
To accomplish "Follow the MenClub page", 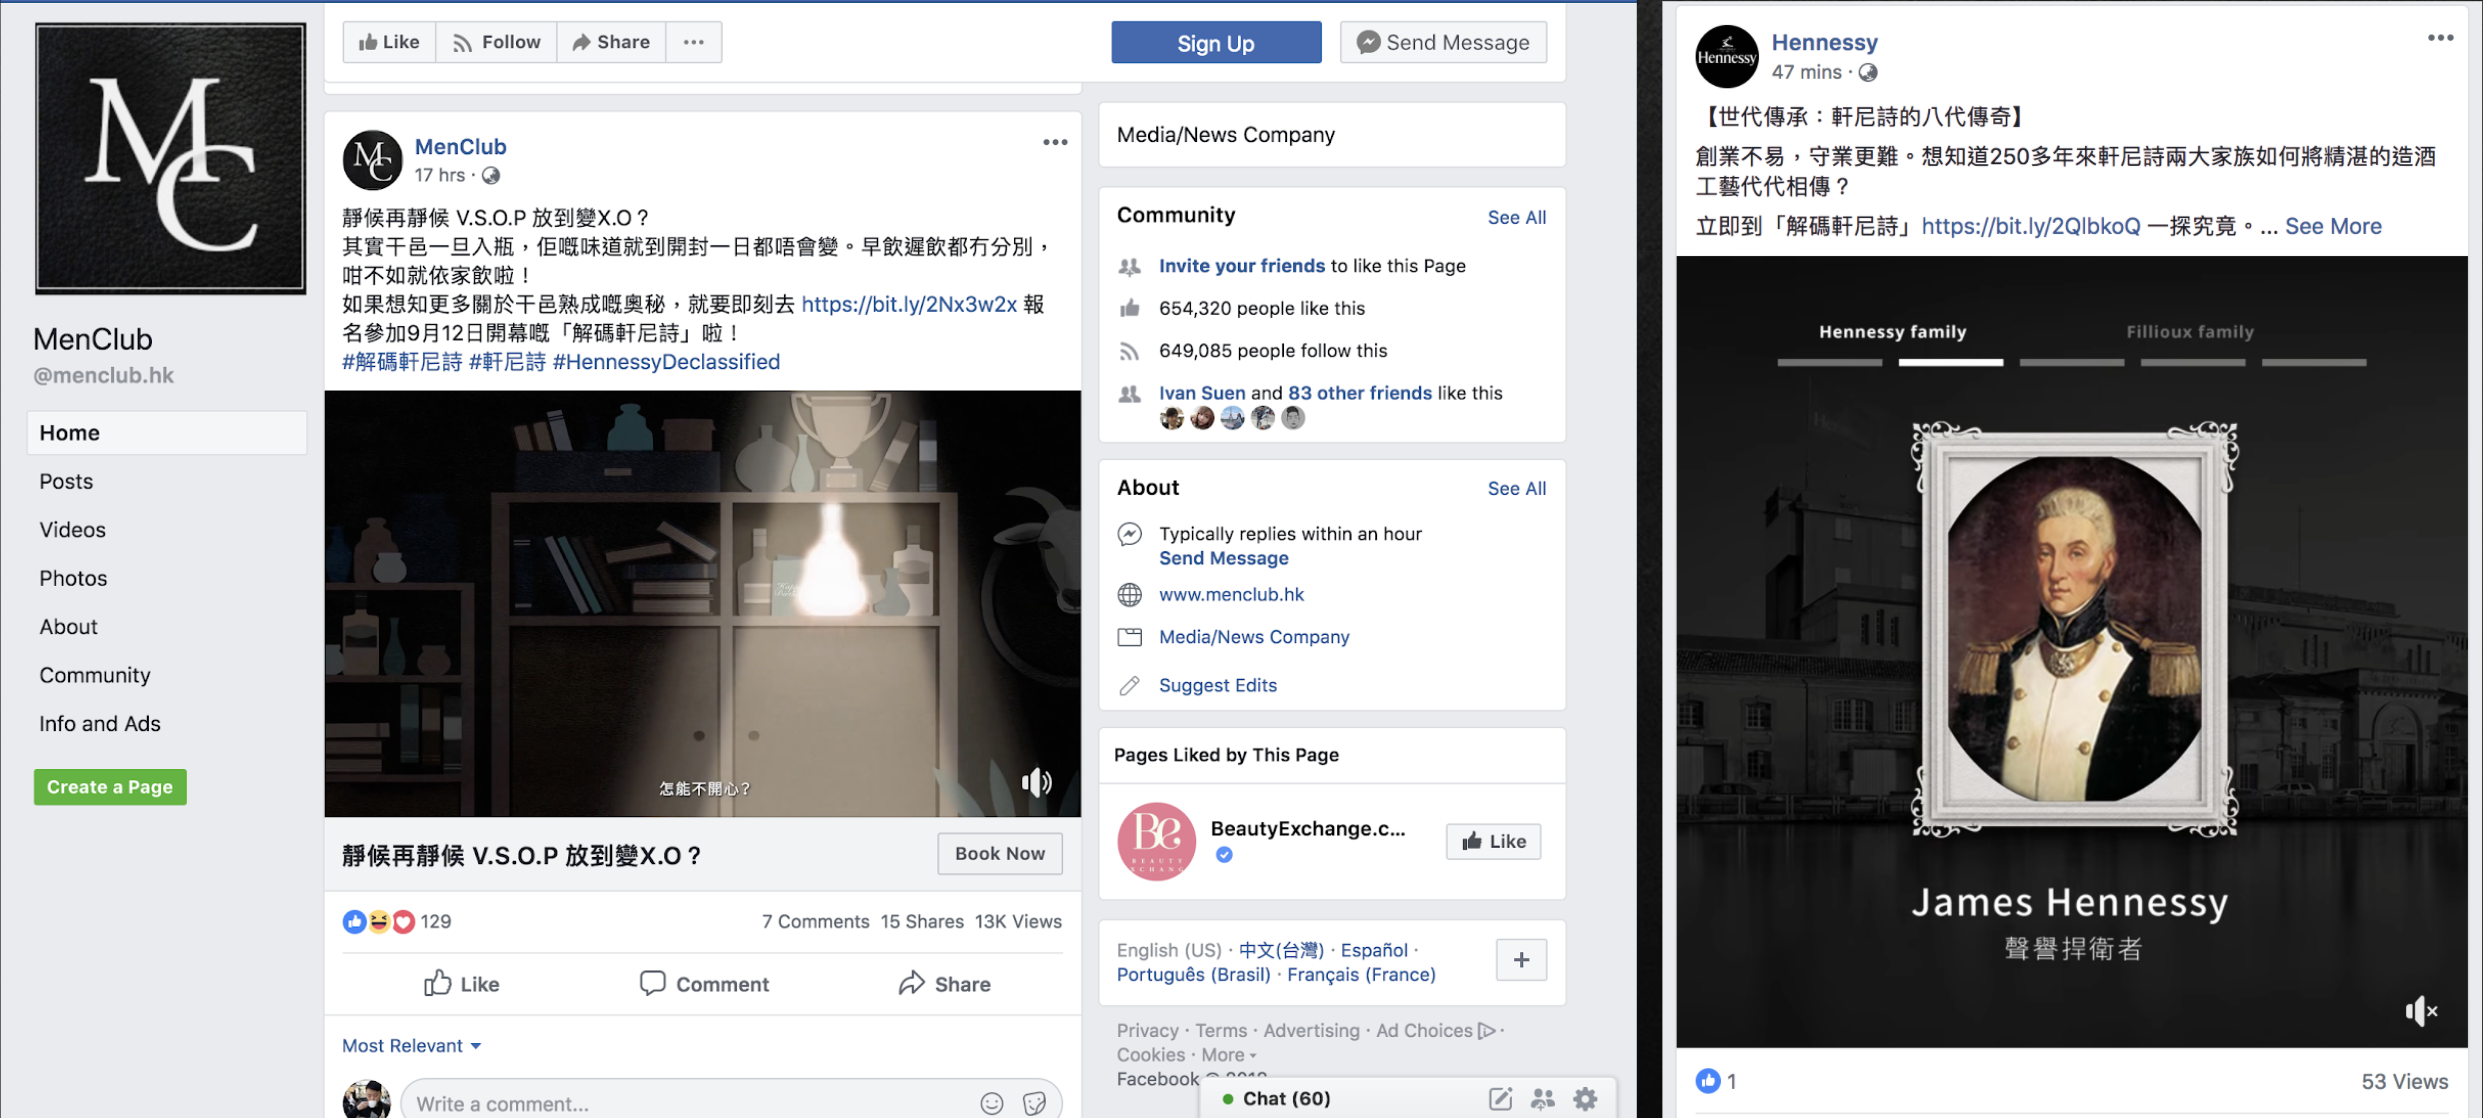I will [x=496, y=42].
